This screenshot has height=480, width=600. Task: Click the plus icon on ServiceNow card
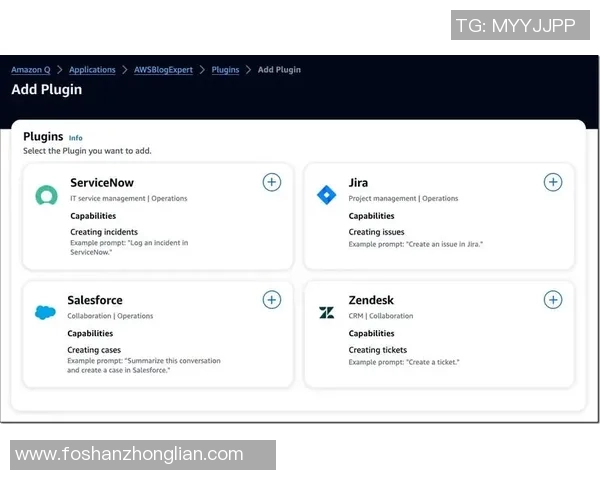272,182
